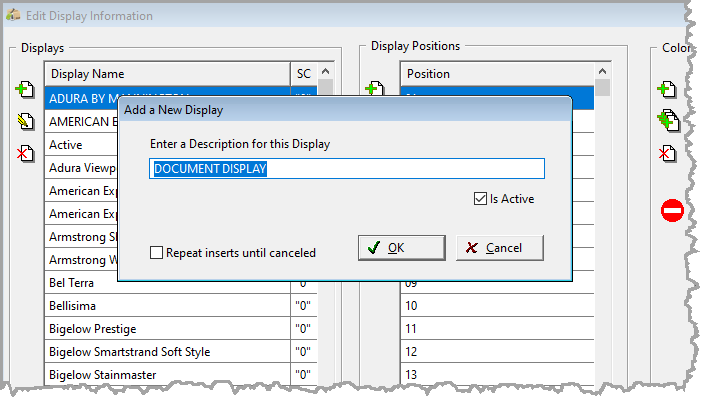Click the Displays list scroll up arrow
This screenshot has width=702, height=399.
[x=325, y=71]
